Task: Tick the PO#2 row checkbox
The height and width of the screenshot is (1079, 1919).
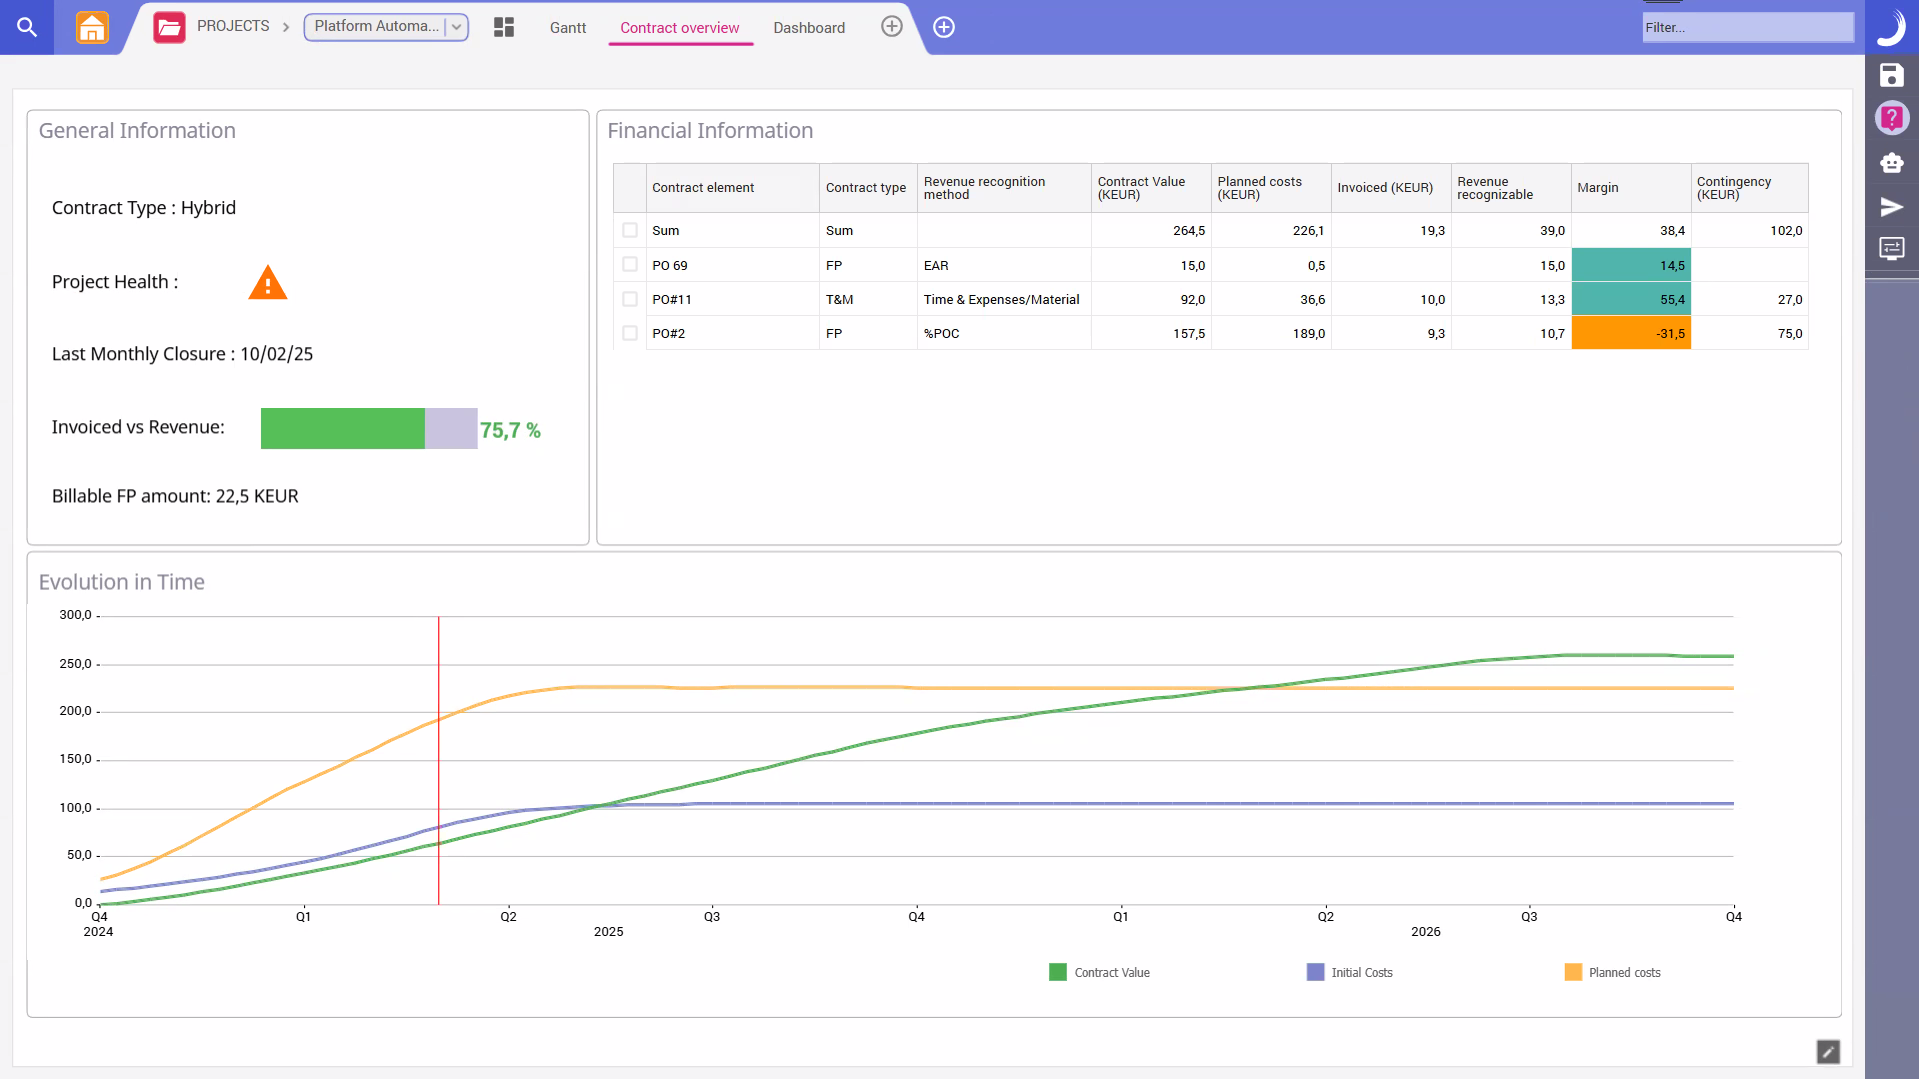Action: click(x=630, y=333)
